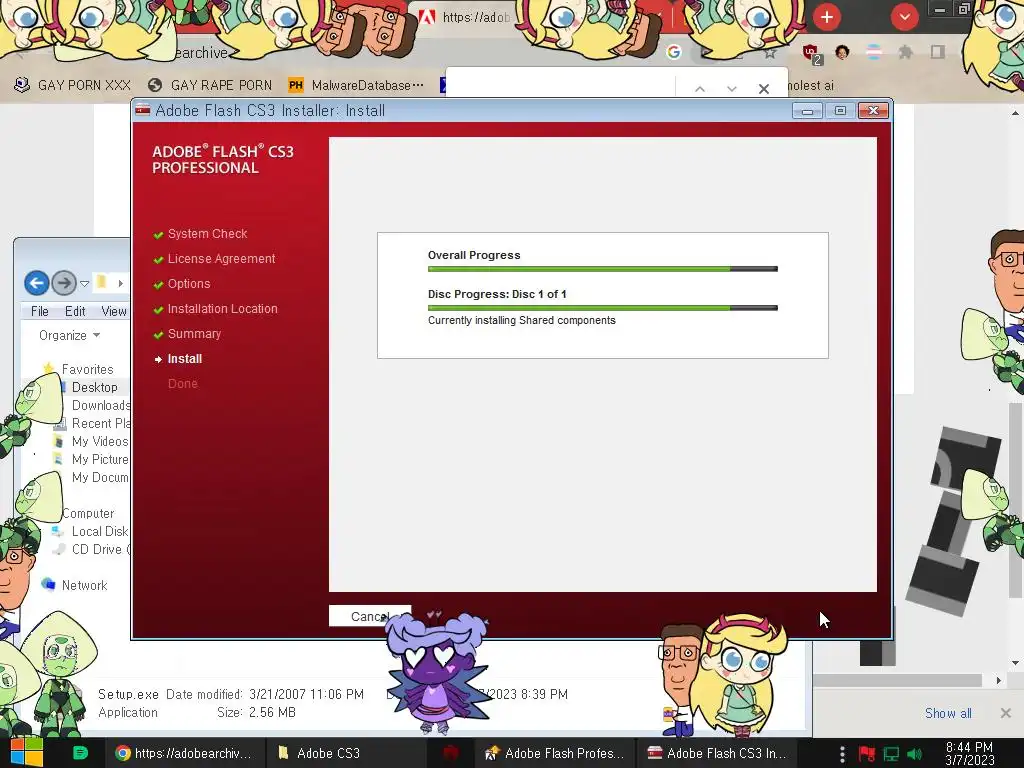The width and height of the screenshot is (1024, 768).
Task: Open the dark red icon on the taskbar
Action: (x=451, y=753)
